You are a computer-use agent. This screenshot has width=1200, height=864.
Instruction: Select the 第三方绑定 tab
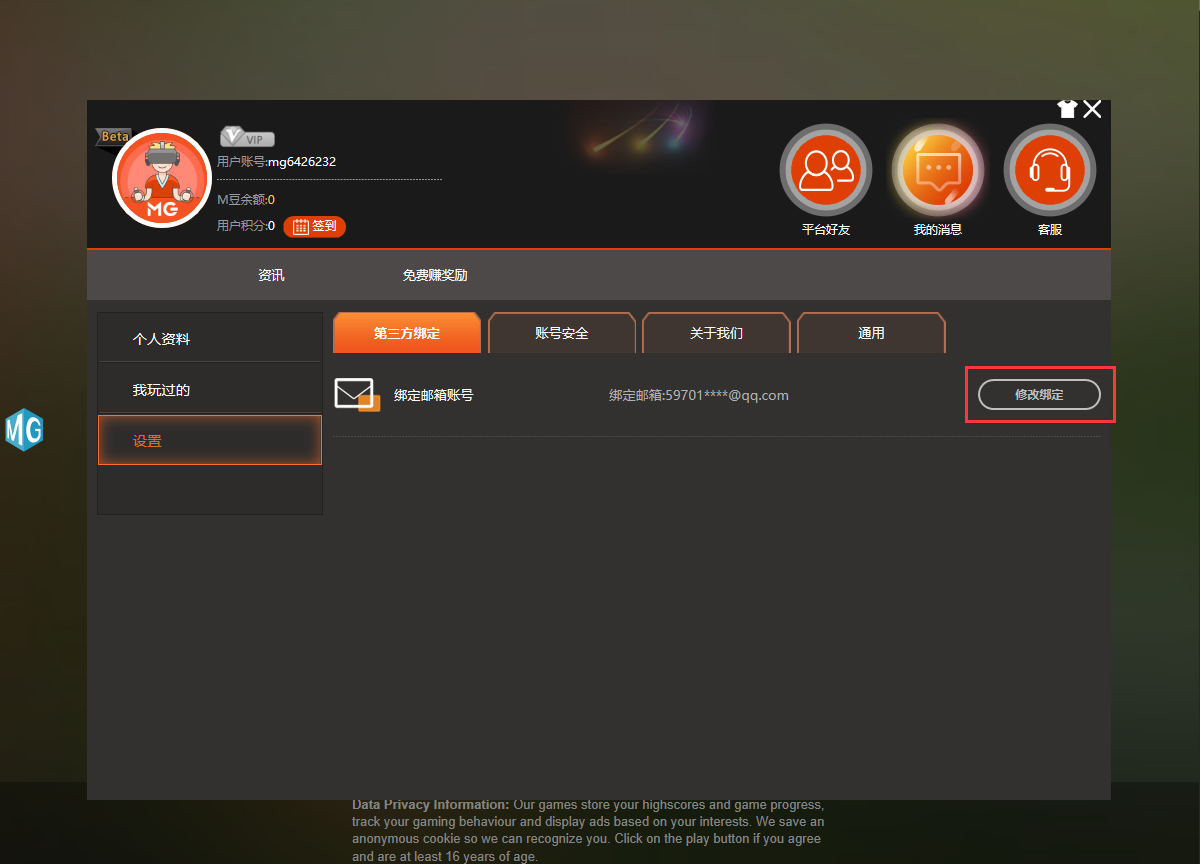point(407,333)
